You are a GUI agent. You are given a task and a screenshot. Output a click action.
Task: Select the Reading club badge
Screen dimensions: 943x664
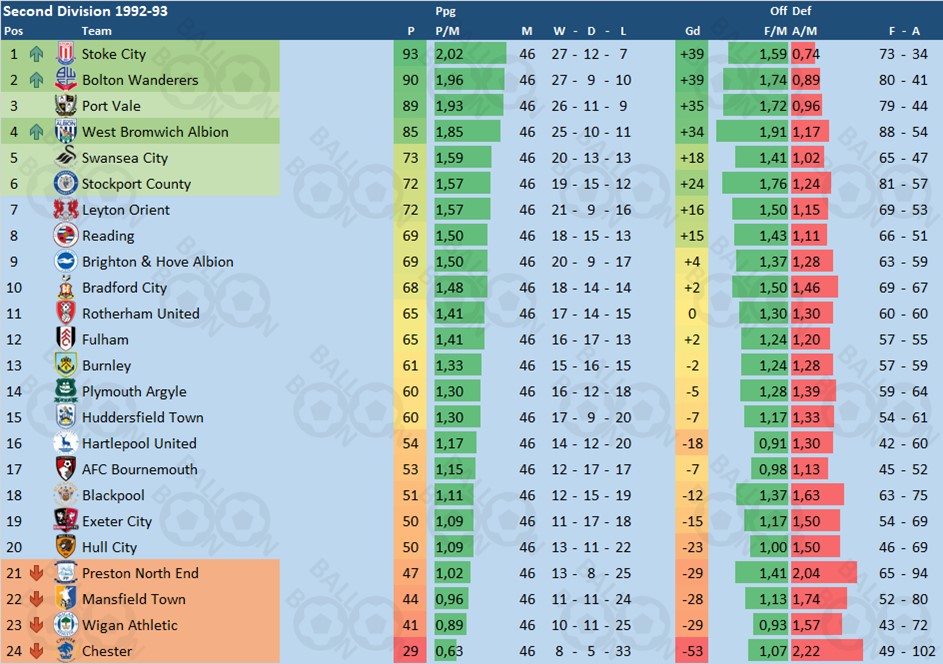(66, 235)
